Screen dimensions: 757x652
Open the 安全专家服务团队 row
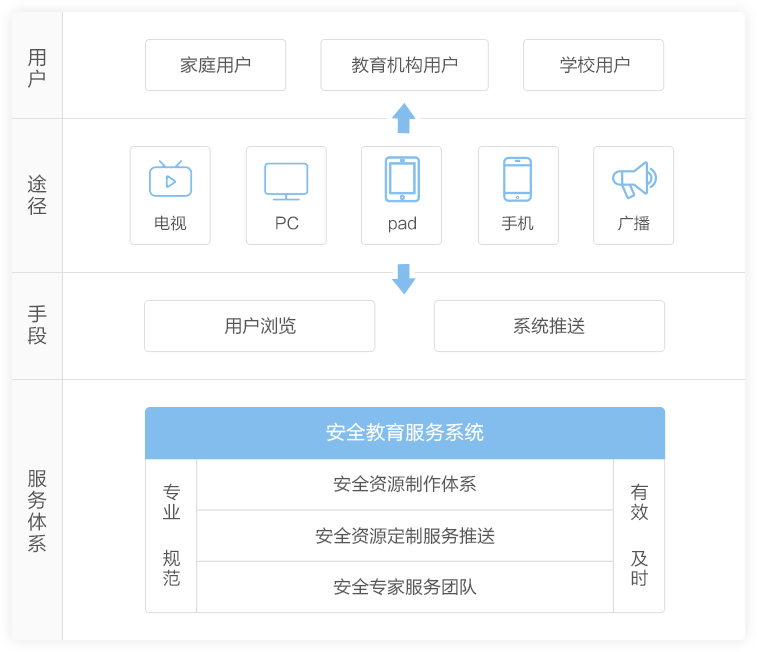tap(404, 587)
